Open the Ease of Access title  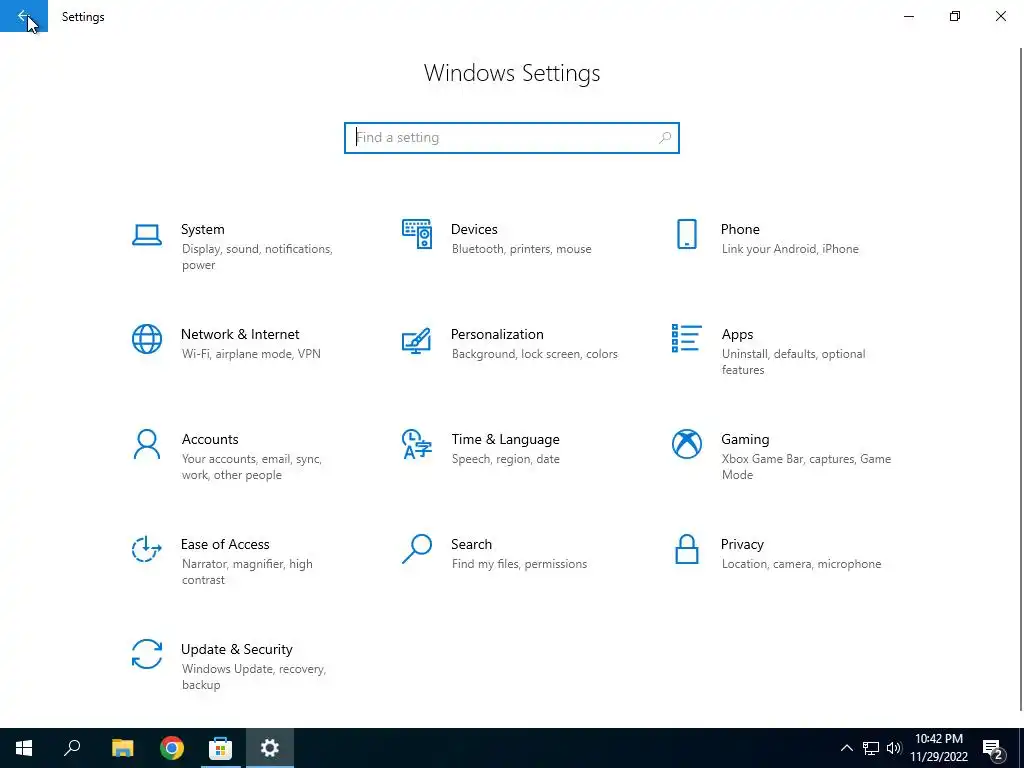pos(225,545)
